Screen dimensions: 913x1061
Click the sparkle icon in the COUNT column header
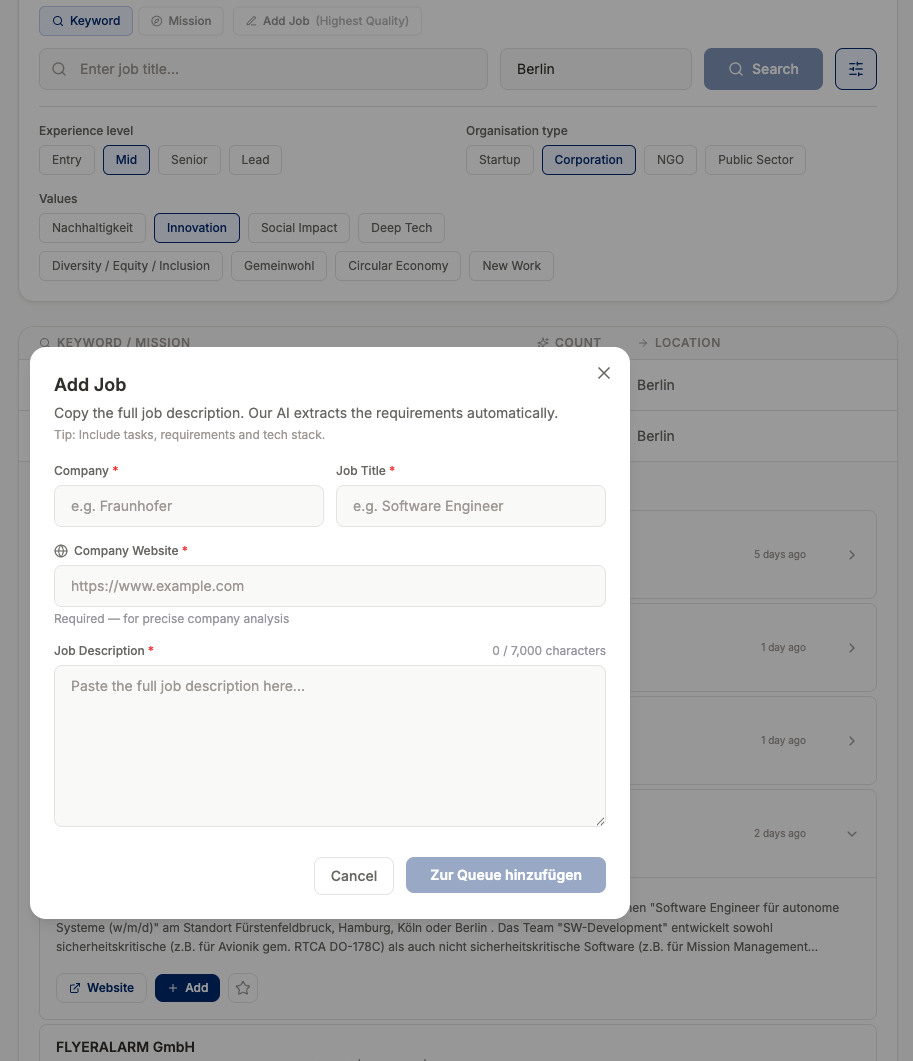point(541,342)
